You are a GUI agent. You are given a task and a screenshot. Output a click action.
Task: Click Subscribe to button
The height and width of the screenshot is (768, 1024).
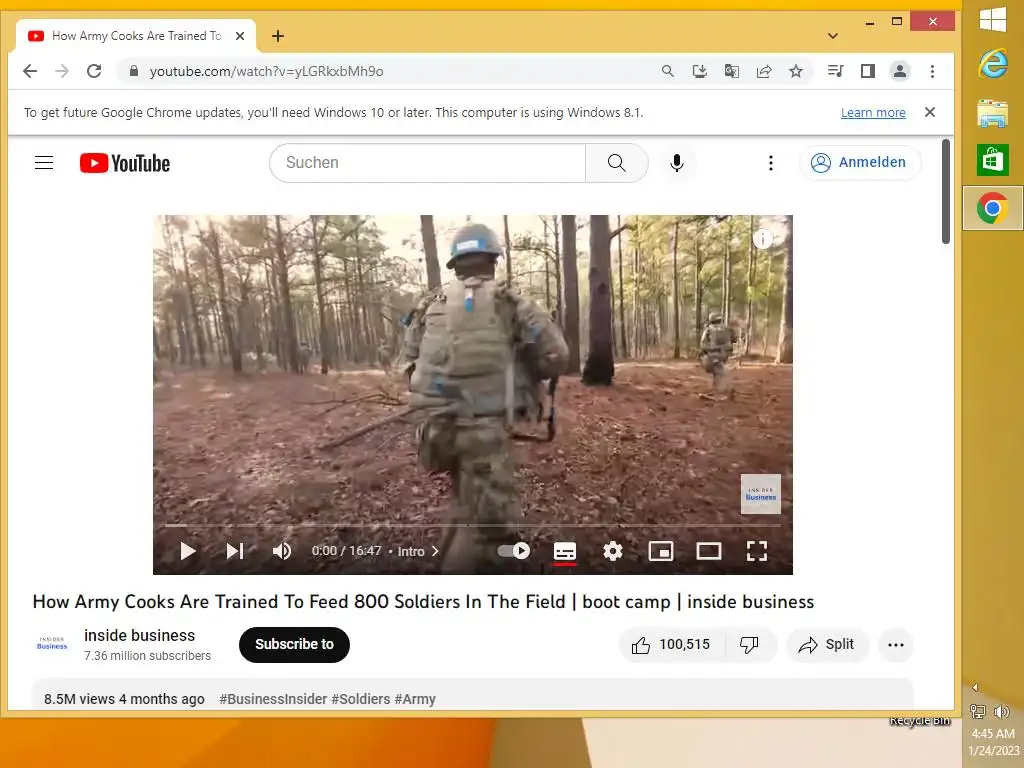tap(295, 645)
